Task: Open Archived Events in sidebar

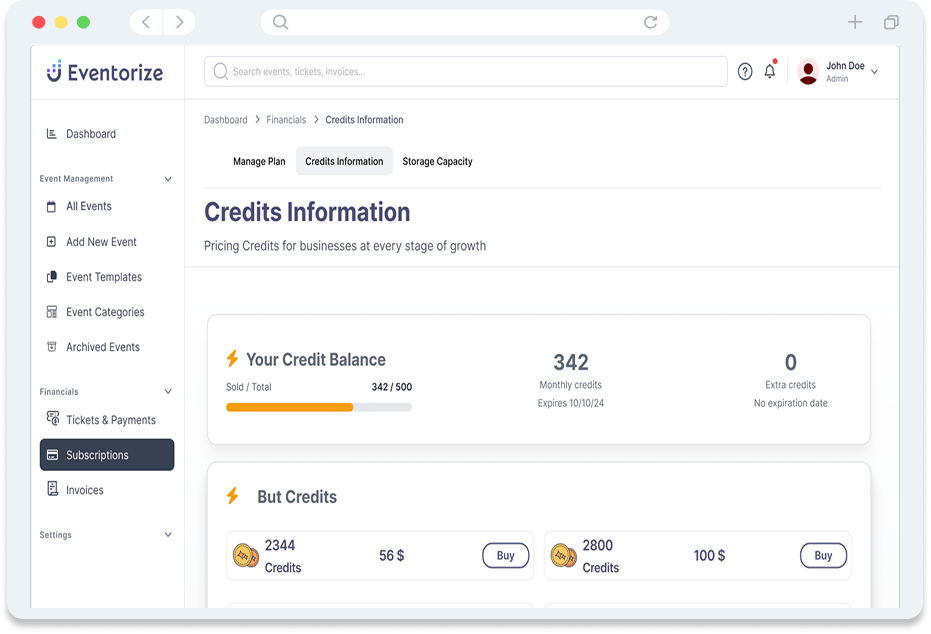Action: [x=102, y=347]
